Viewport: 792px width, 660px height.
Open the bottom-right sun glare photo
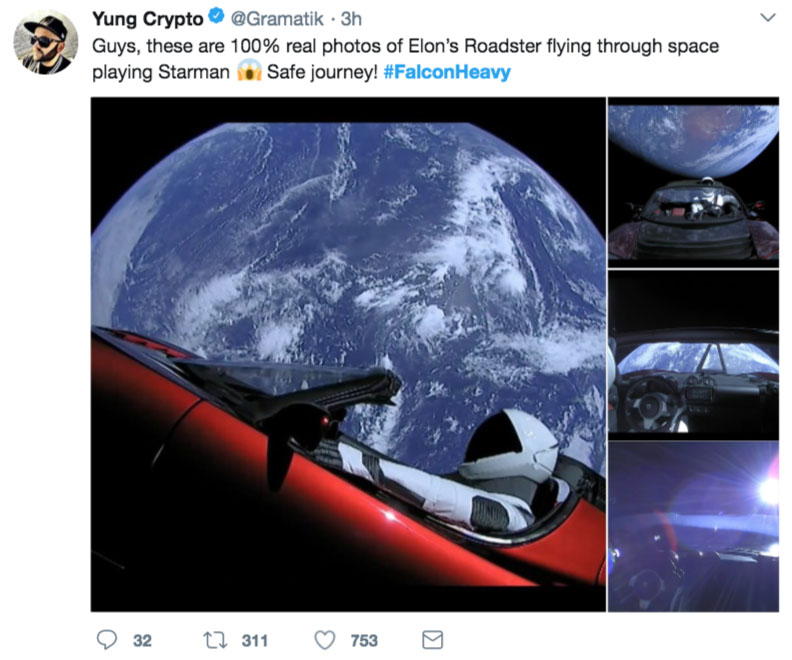coord(693,527)
